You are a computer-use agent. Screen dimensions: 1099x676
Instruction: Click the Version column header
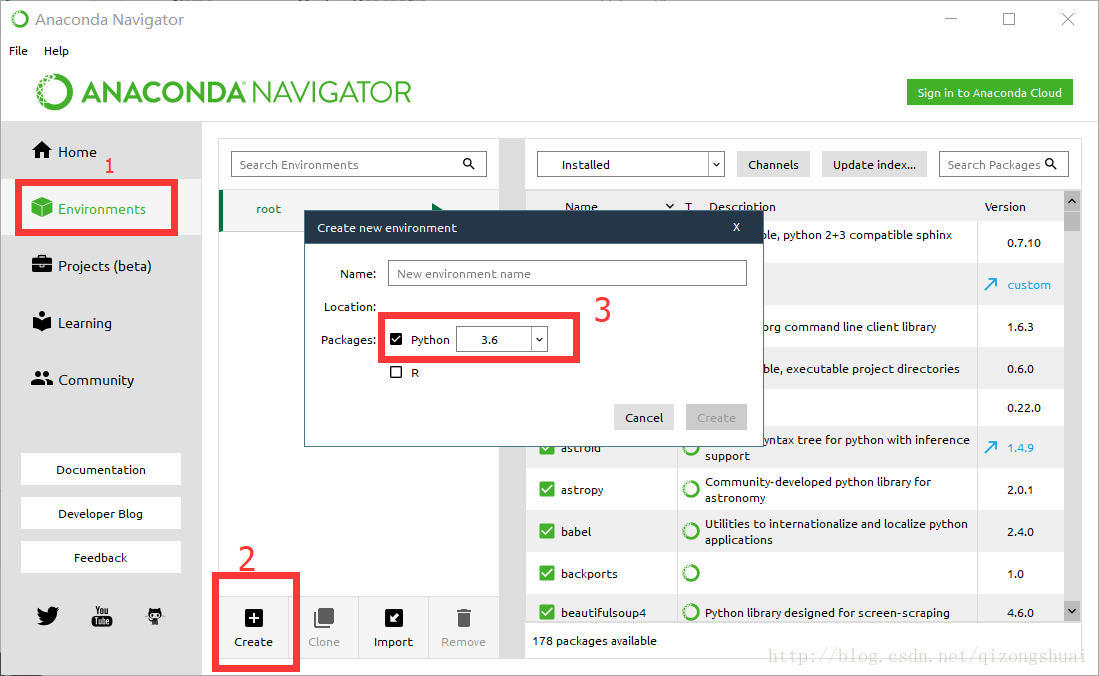[x=1004, y=206]
